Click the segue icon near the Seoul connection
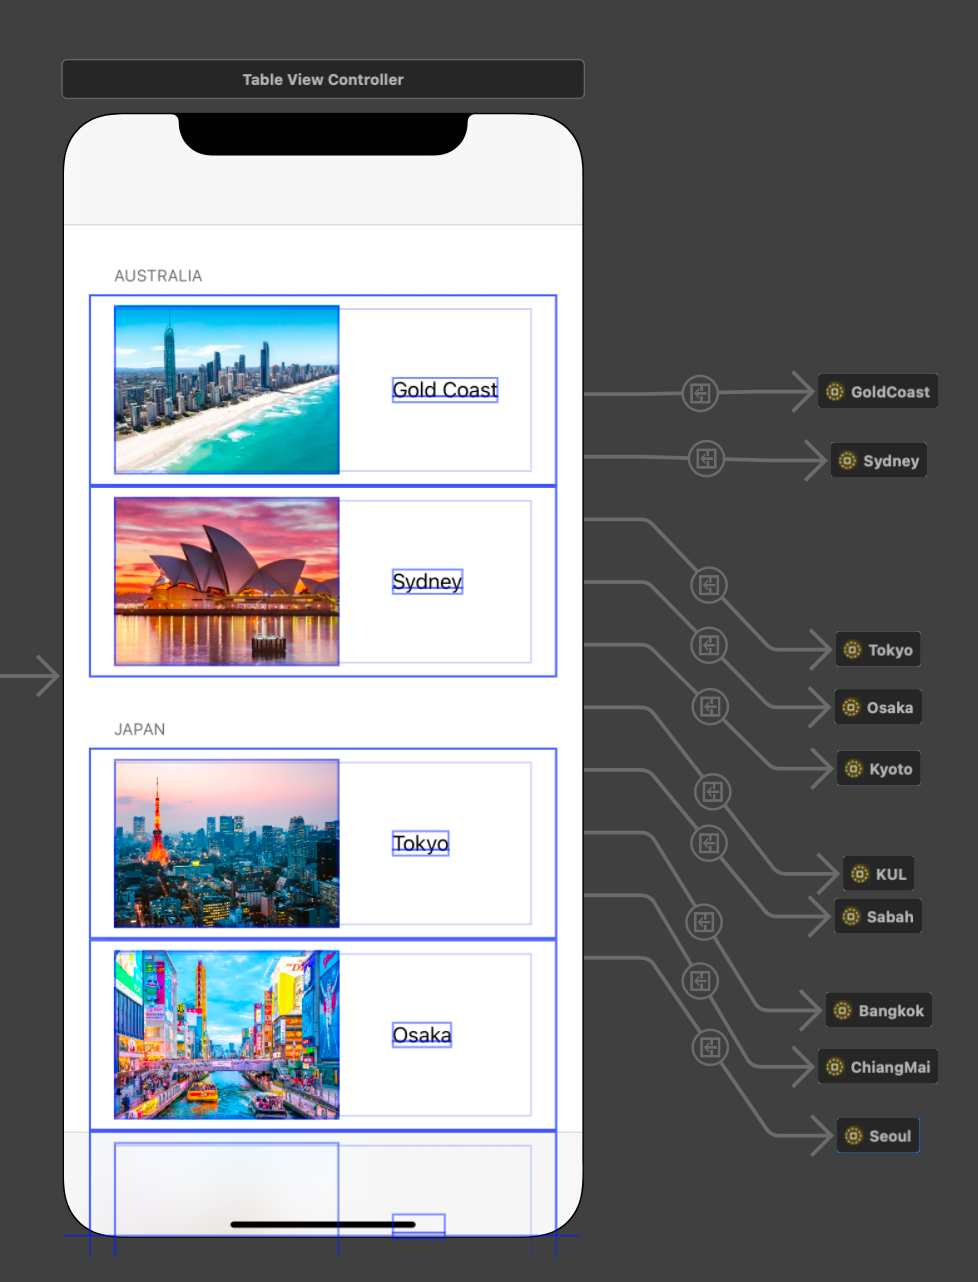The height and width of the screenshot is (1282, 978). [x=711, y=1048]
